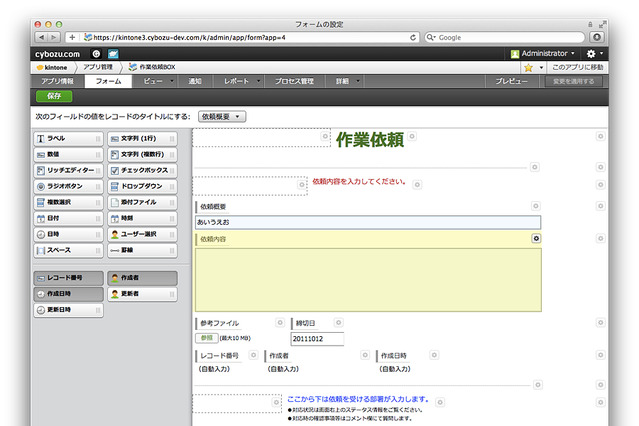Open settings gear next to 作業依頼 heading

tap(412, 136)
